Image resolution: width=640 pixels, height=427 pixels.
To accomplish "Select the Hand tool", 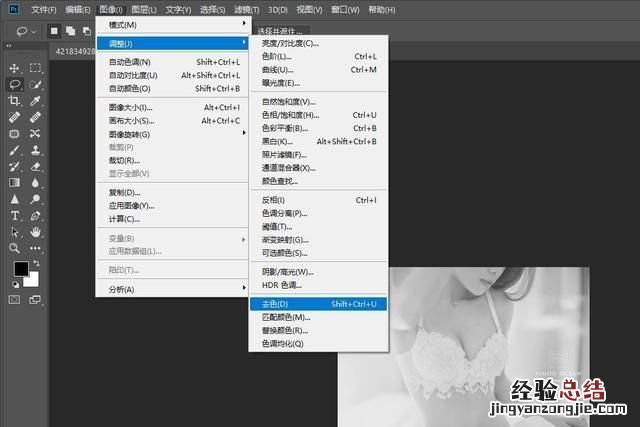I will coord(35,232).
